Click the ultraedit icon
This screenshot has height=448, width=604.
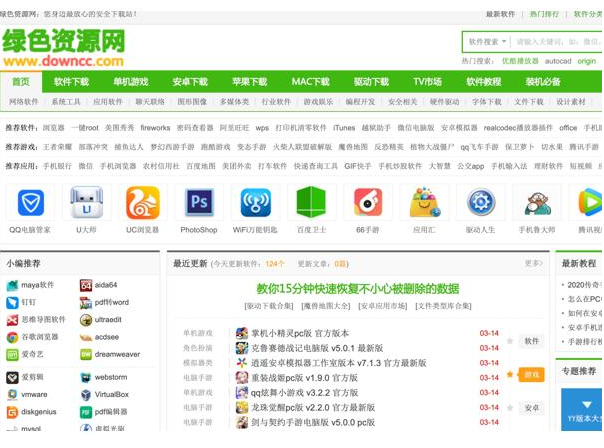(86, 320)
